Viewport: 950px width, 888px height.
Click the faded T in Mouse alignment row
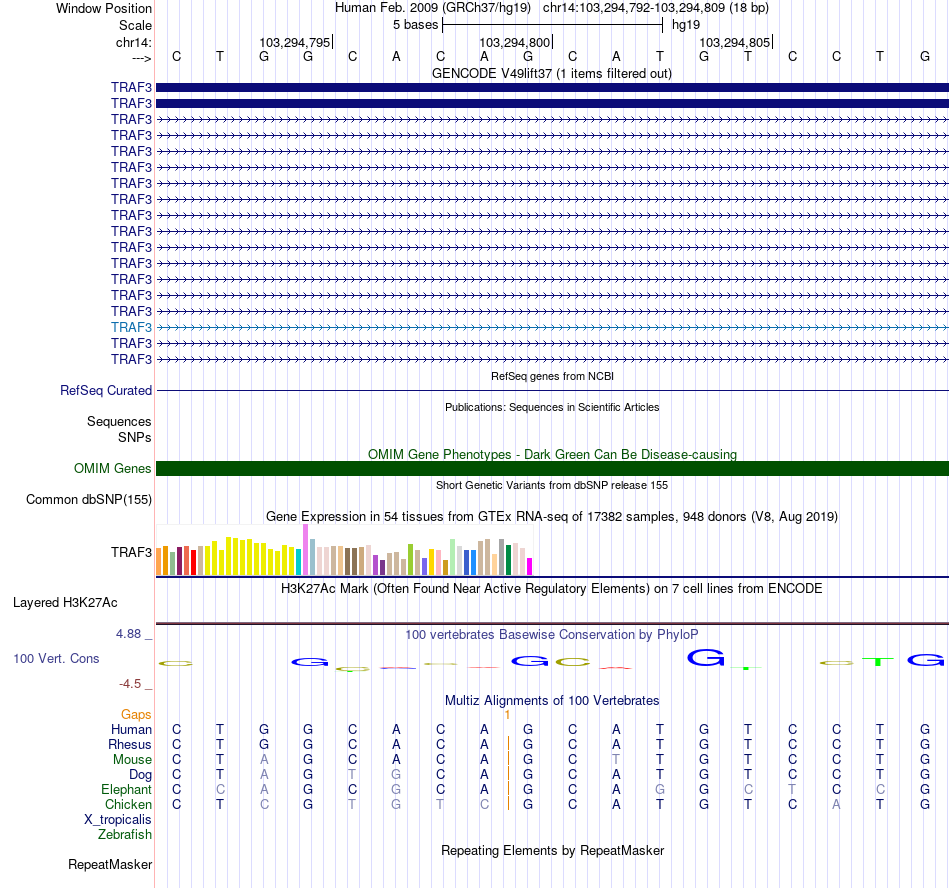616,760
